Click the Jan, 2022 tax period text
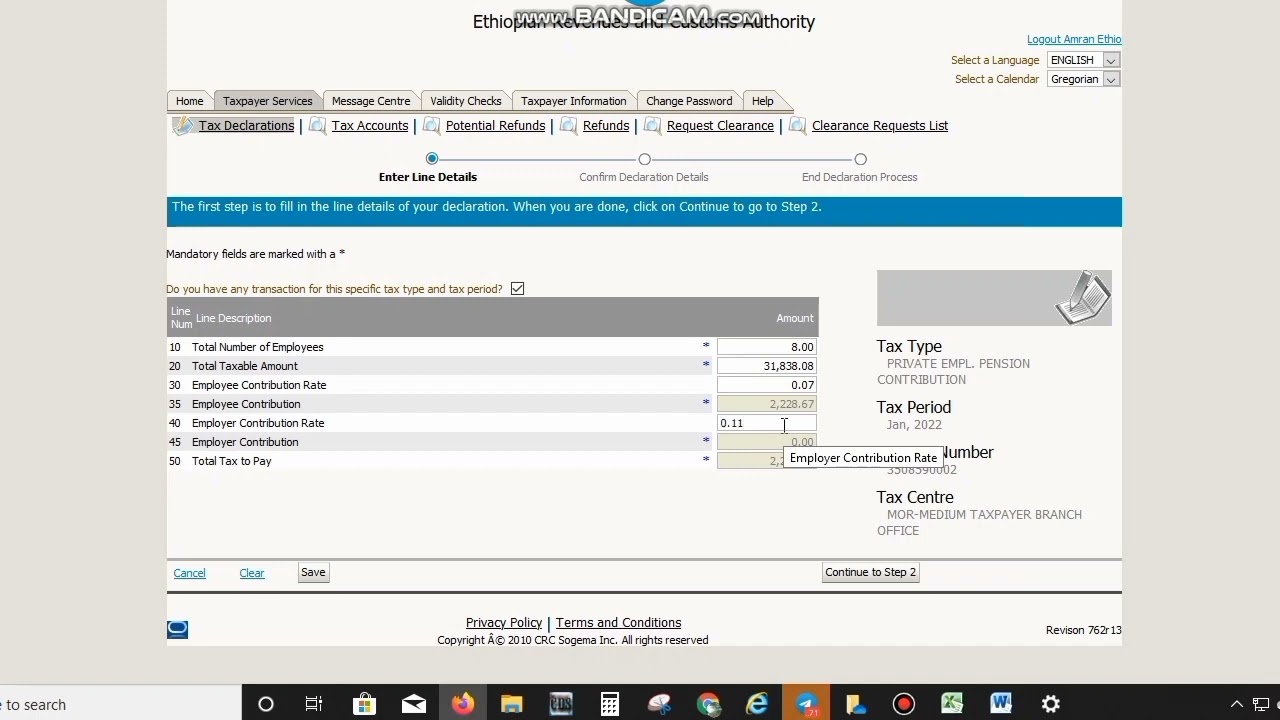 coord(914,425)
